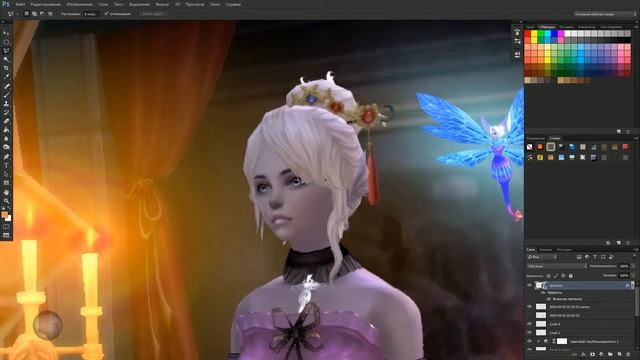Open the layer filter kind dropdown
640x360 pixels.
[542, 257]
